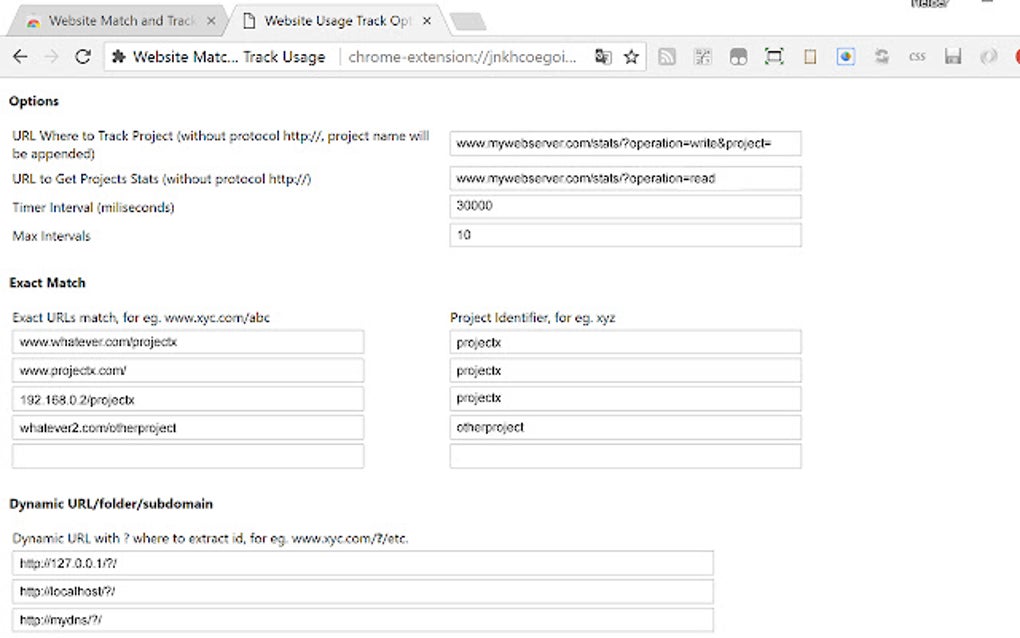Switch to the Website Match and Track tab
This screenshot has width=1020, height=638.
[x=115, y=20]
